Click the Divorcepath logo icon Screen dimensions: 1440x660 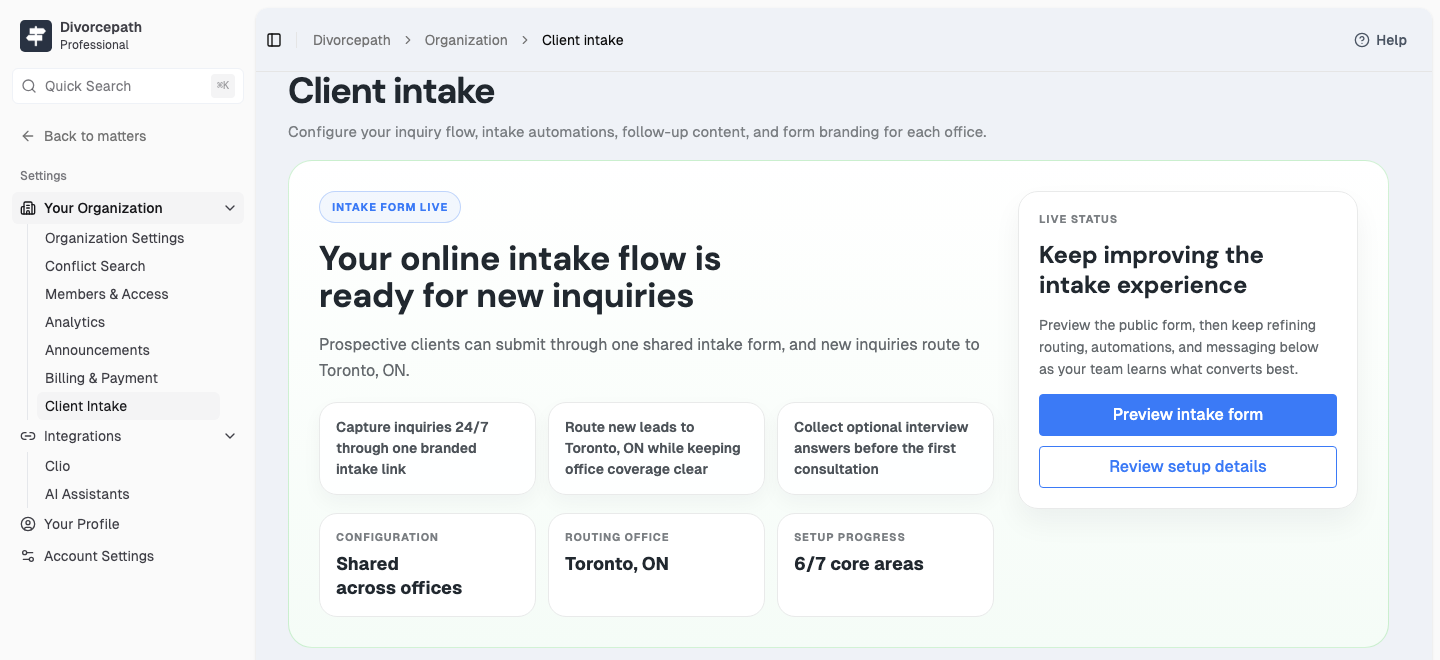(x=36, y=36)
